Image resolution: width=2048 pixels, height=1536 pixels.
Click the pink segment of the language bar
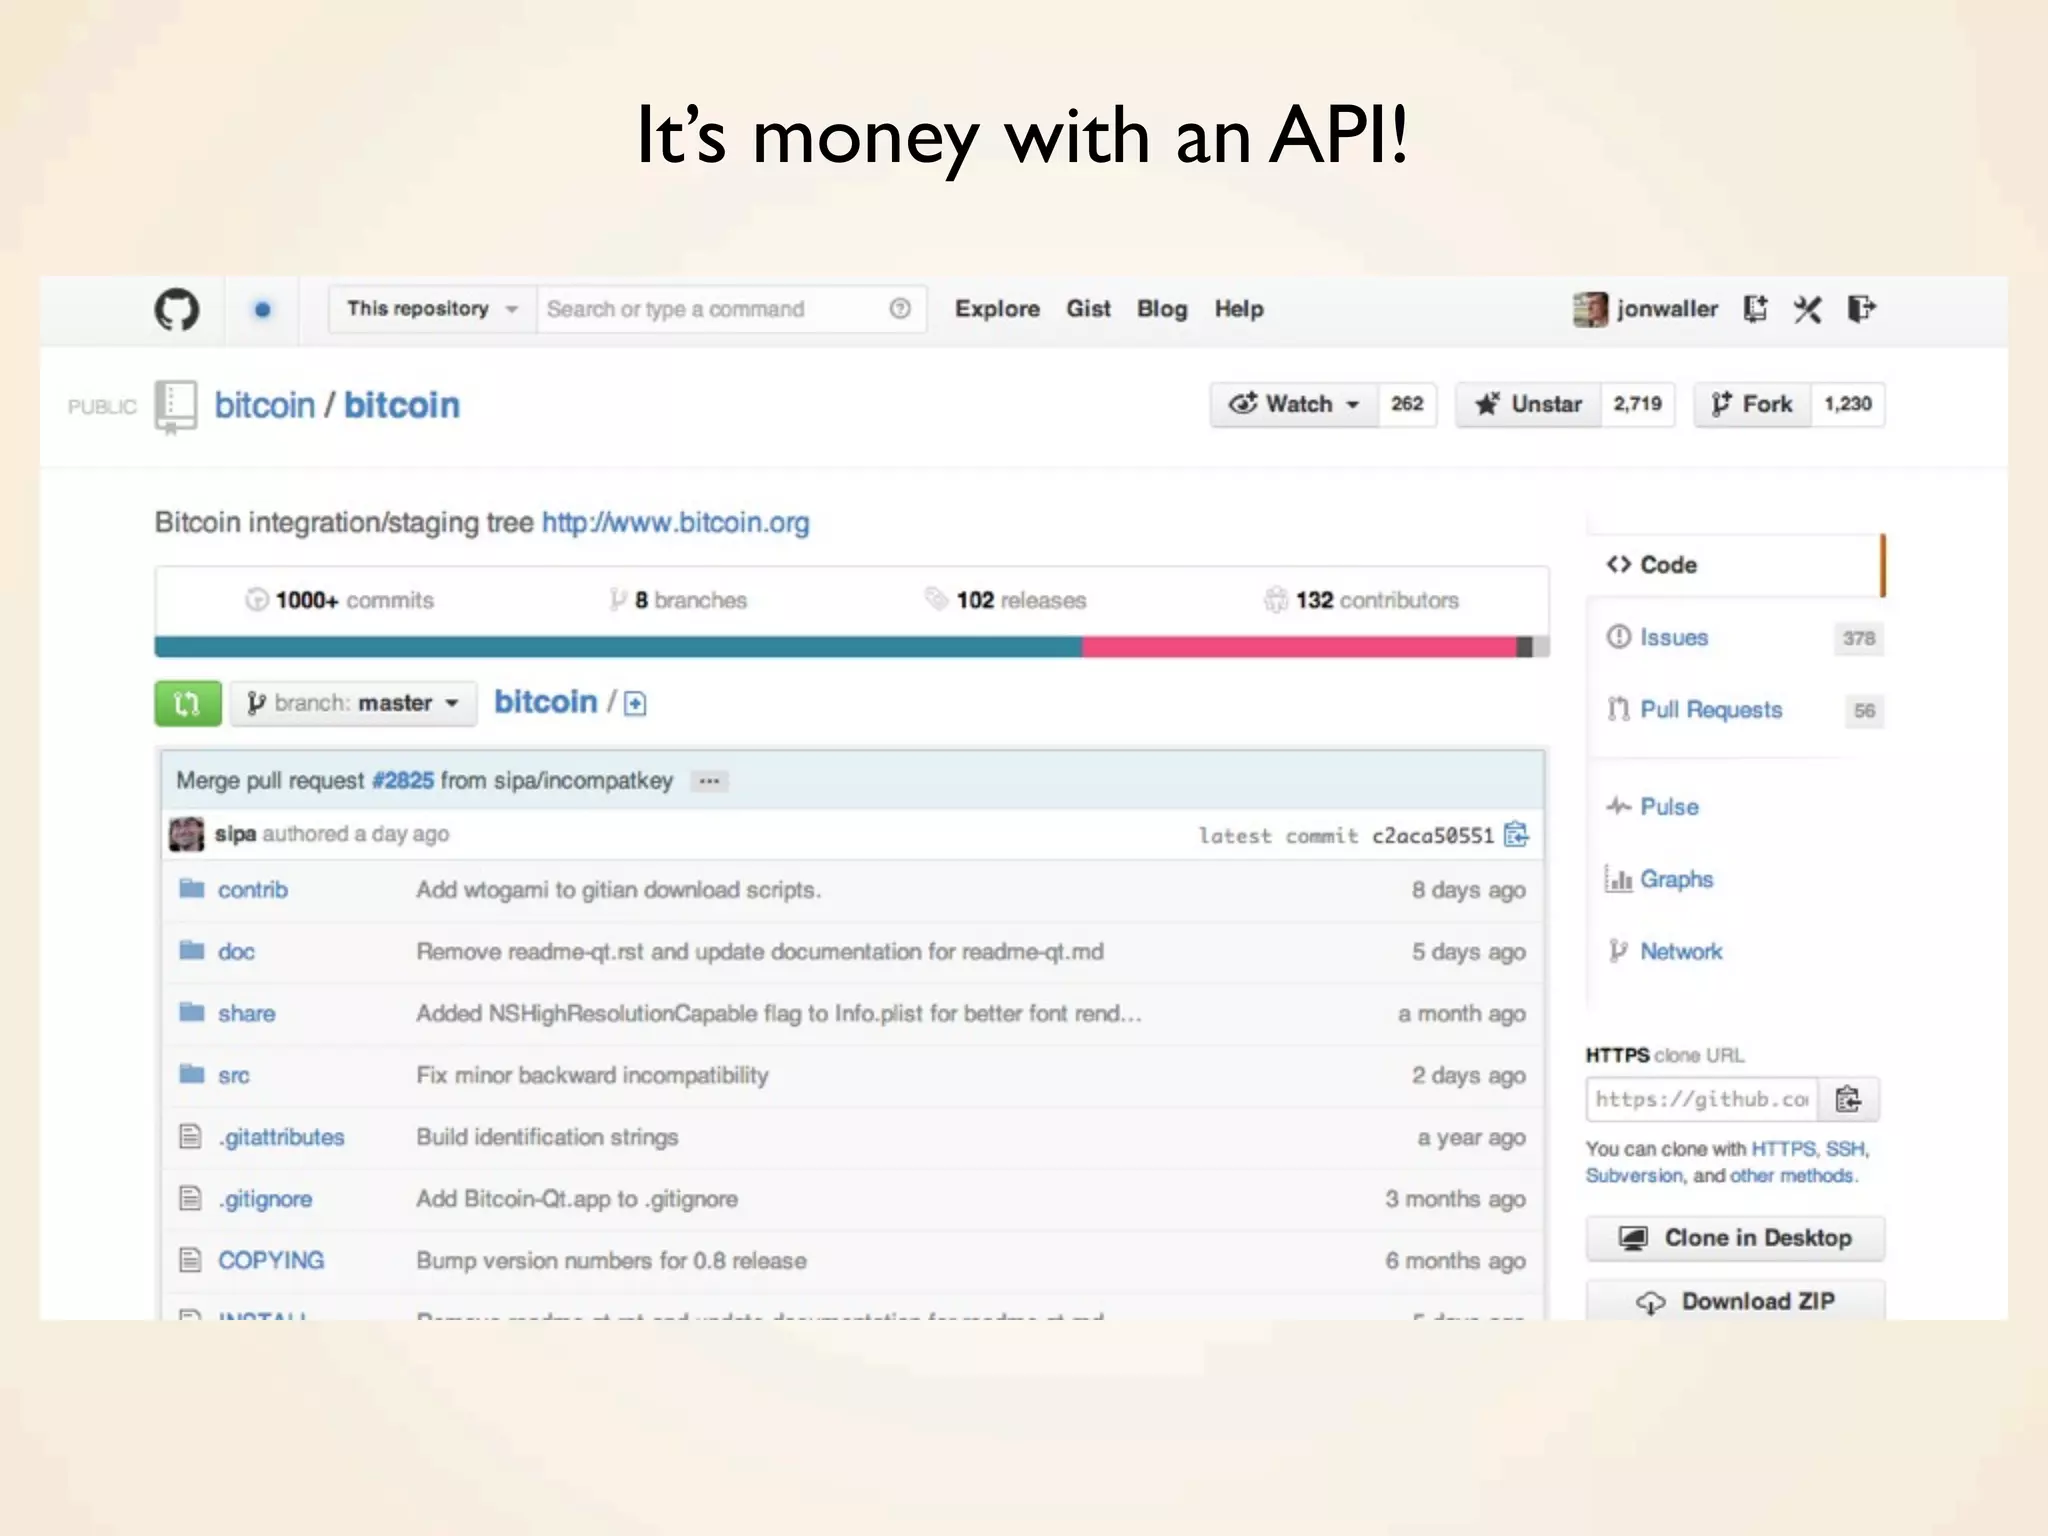(1299, 647)
